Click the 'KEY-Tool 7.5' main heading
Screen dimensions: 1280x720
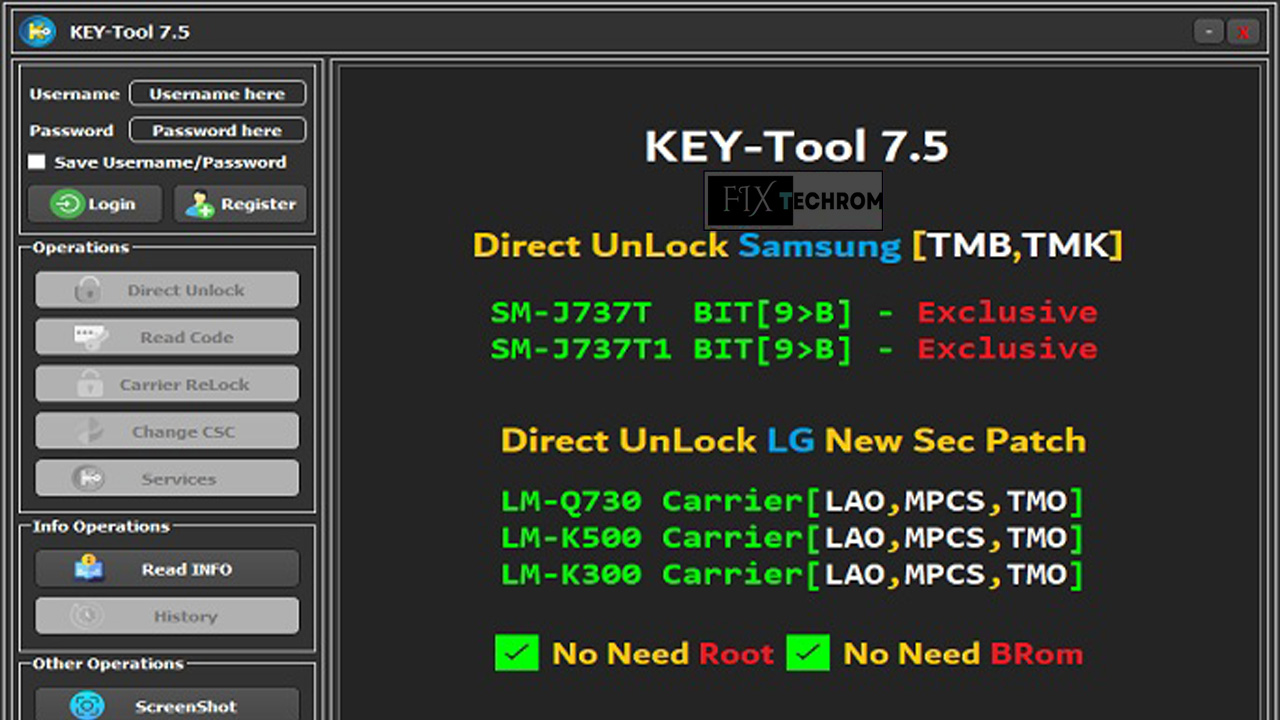[x=796, y=147]
